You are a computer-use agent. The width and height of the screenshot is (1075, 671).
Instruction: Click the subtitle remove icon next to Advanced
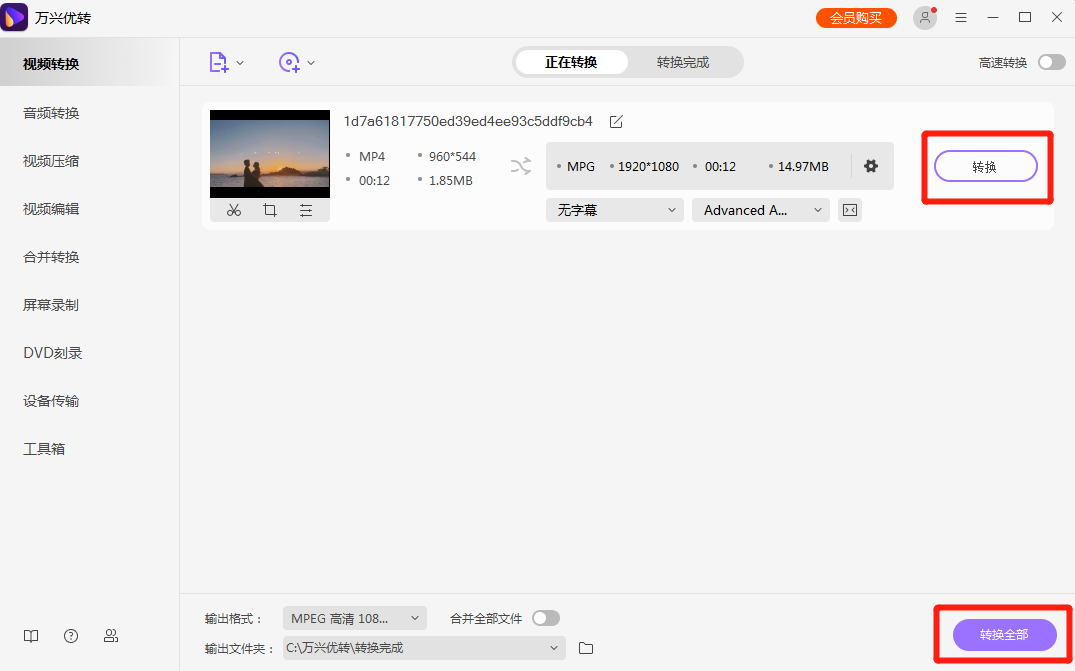(849, 210)
